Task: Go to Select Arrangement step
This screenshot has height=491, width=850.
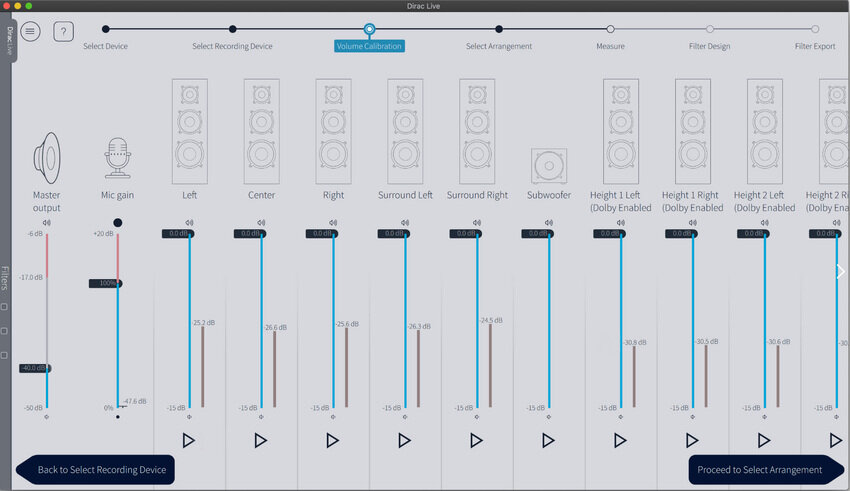Action: pyautogui.click(x=499, y=29)
